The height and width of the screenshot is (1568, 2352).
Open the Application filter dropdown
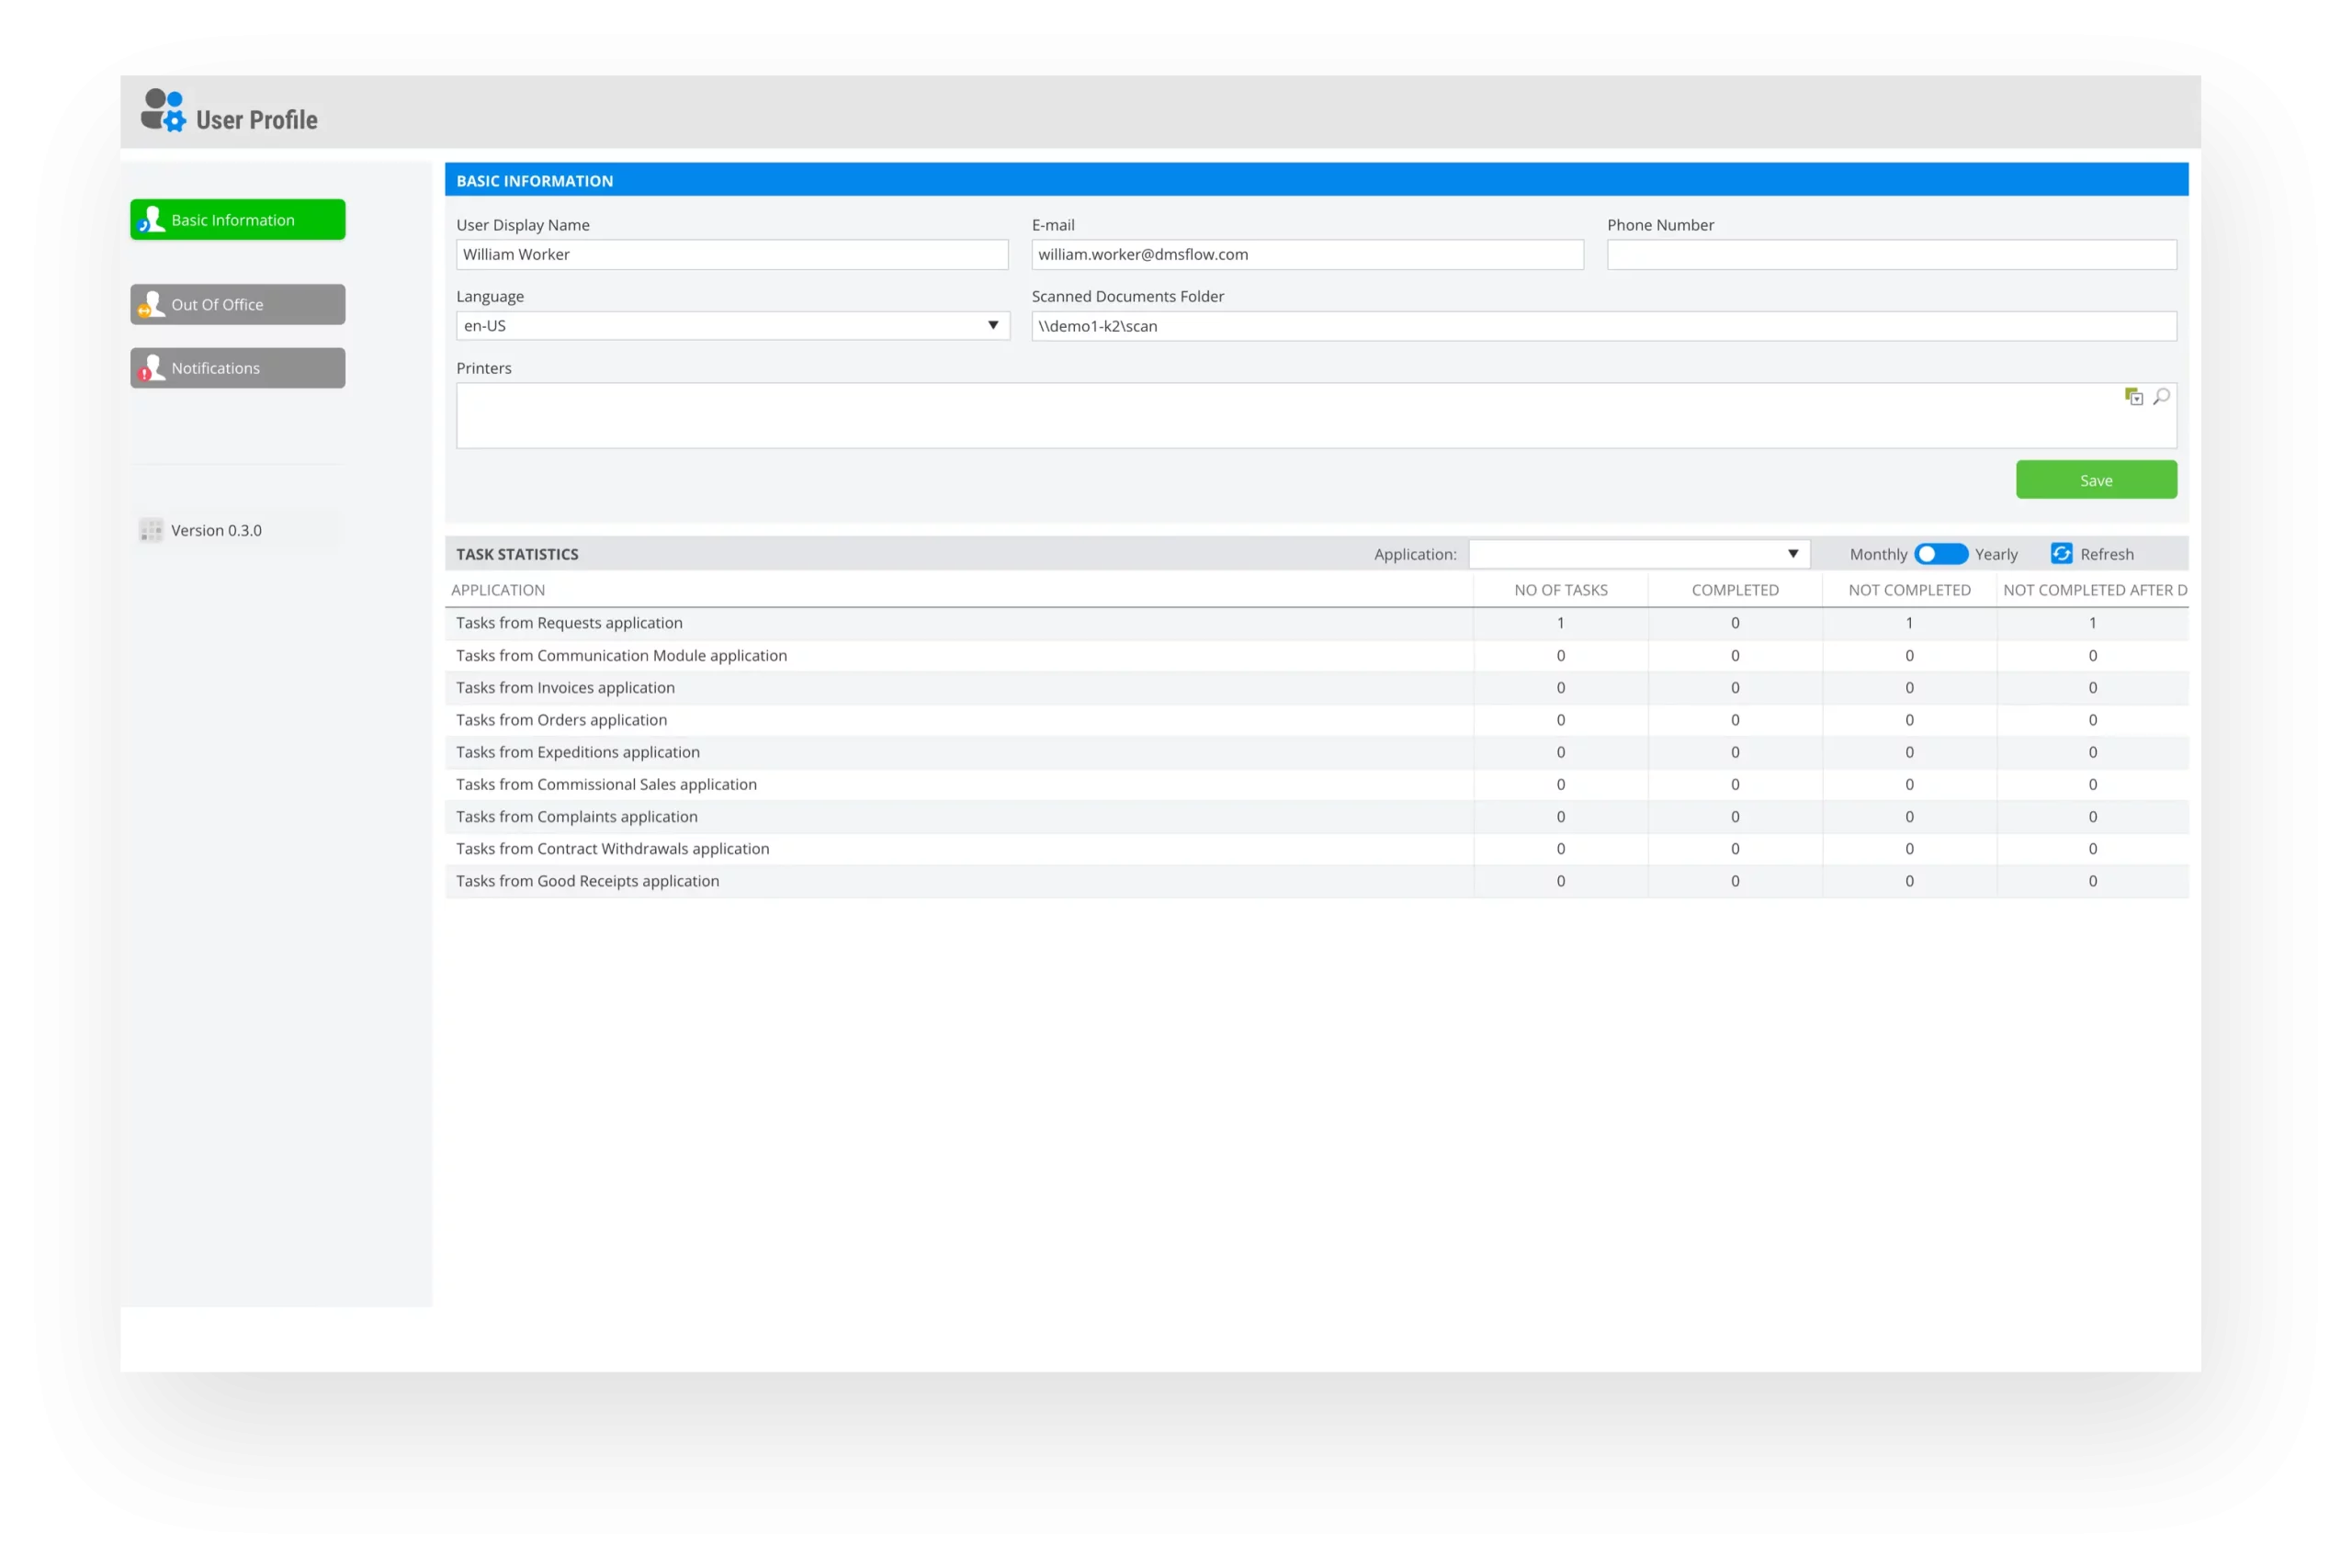tap(1638, 554)
